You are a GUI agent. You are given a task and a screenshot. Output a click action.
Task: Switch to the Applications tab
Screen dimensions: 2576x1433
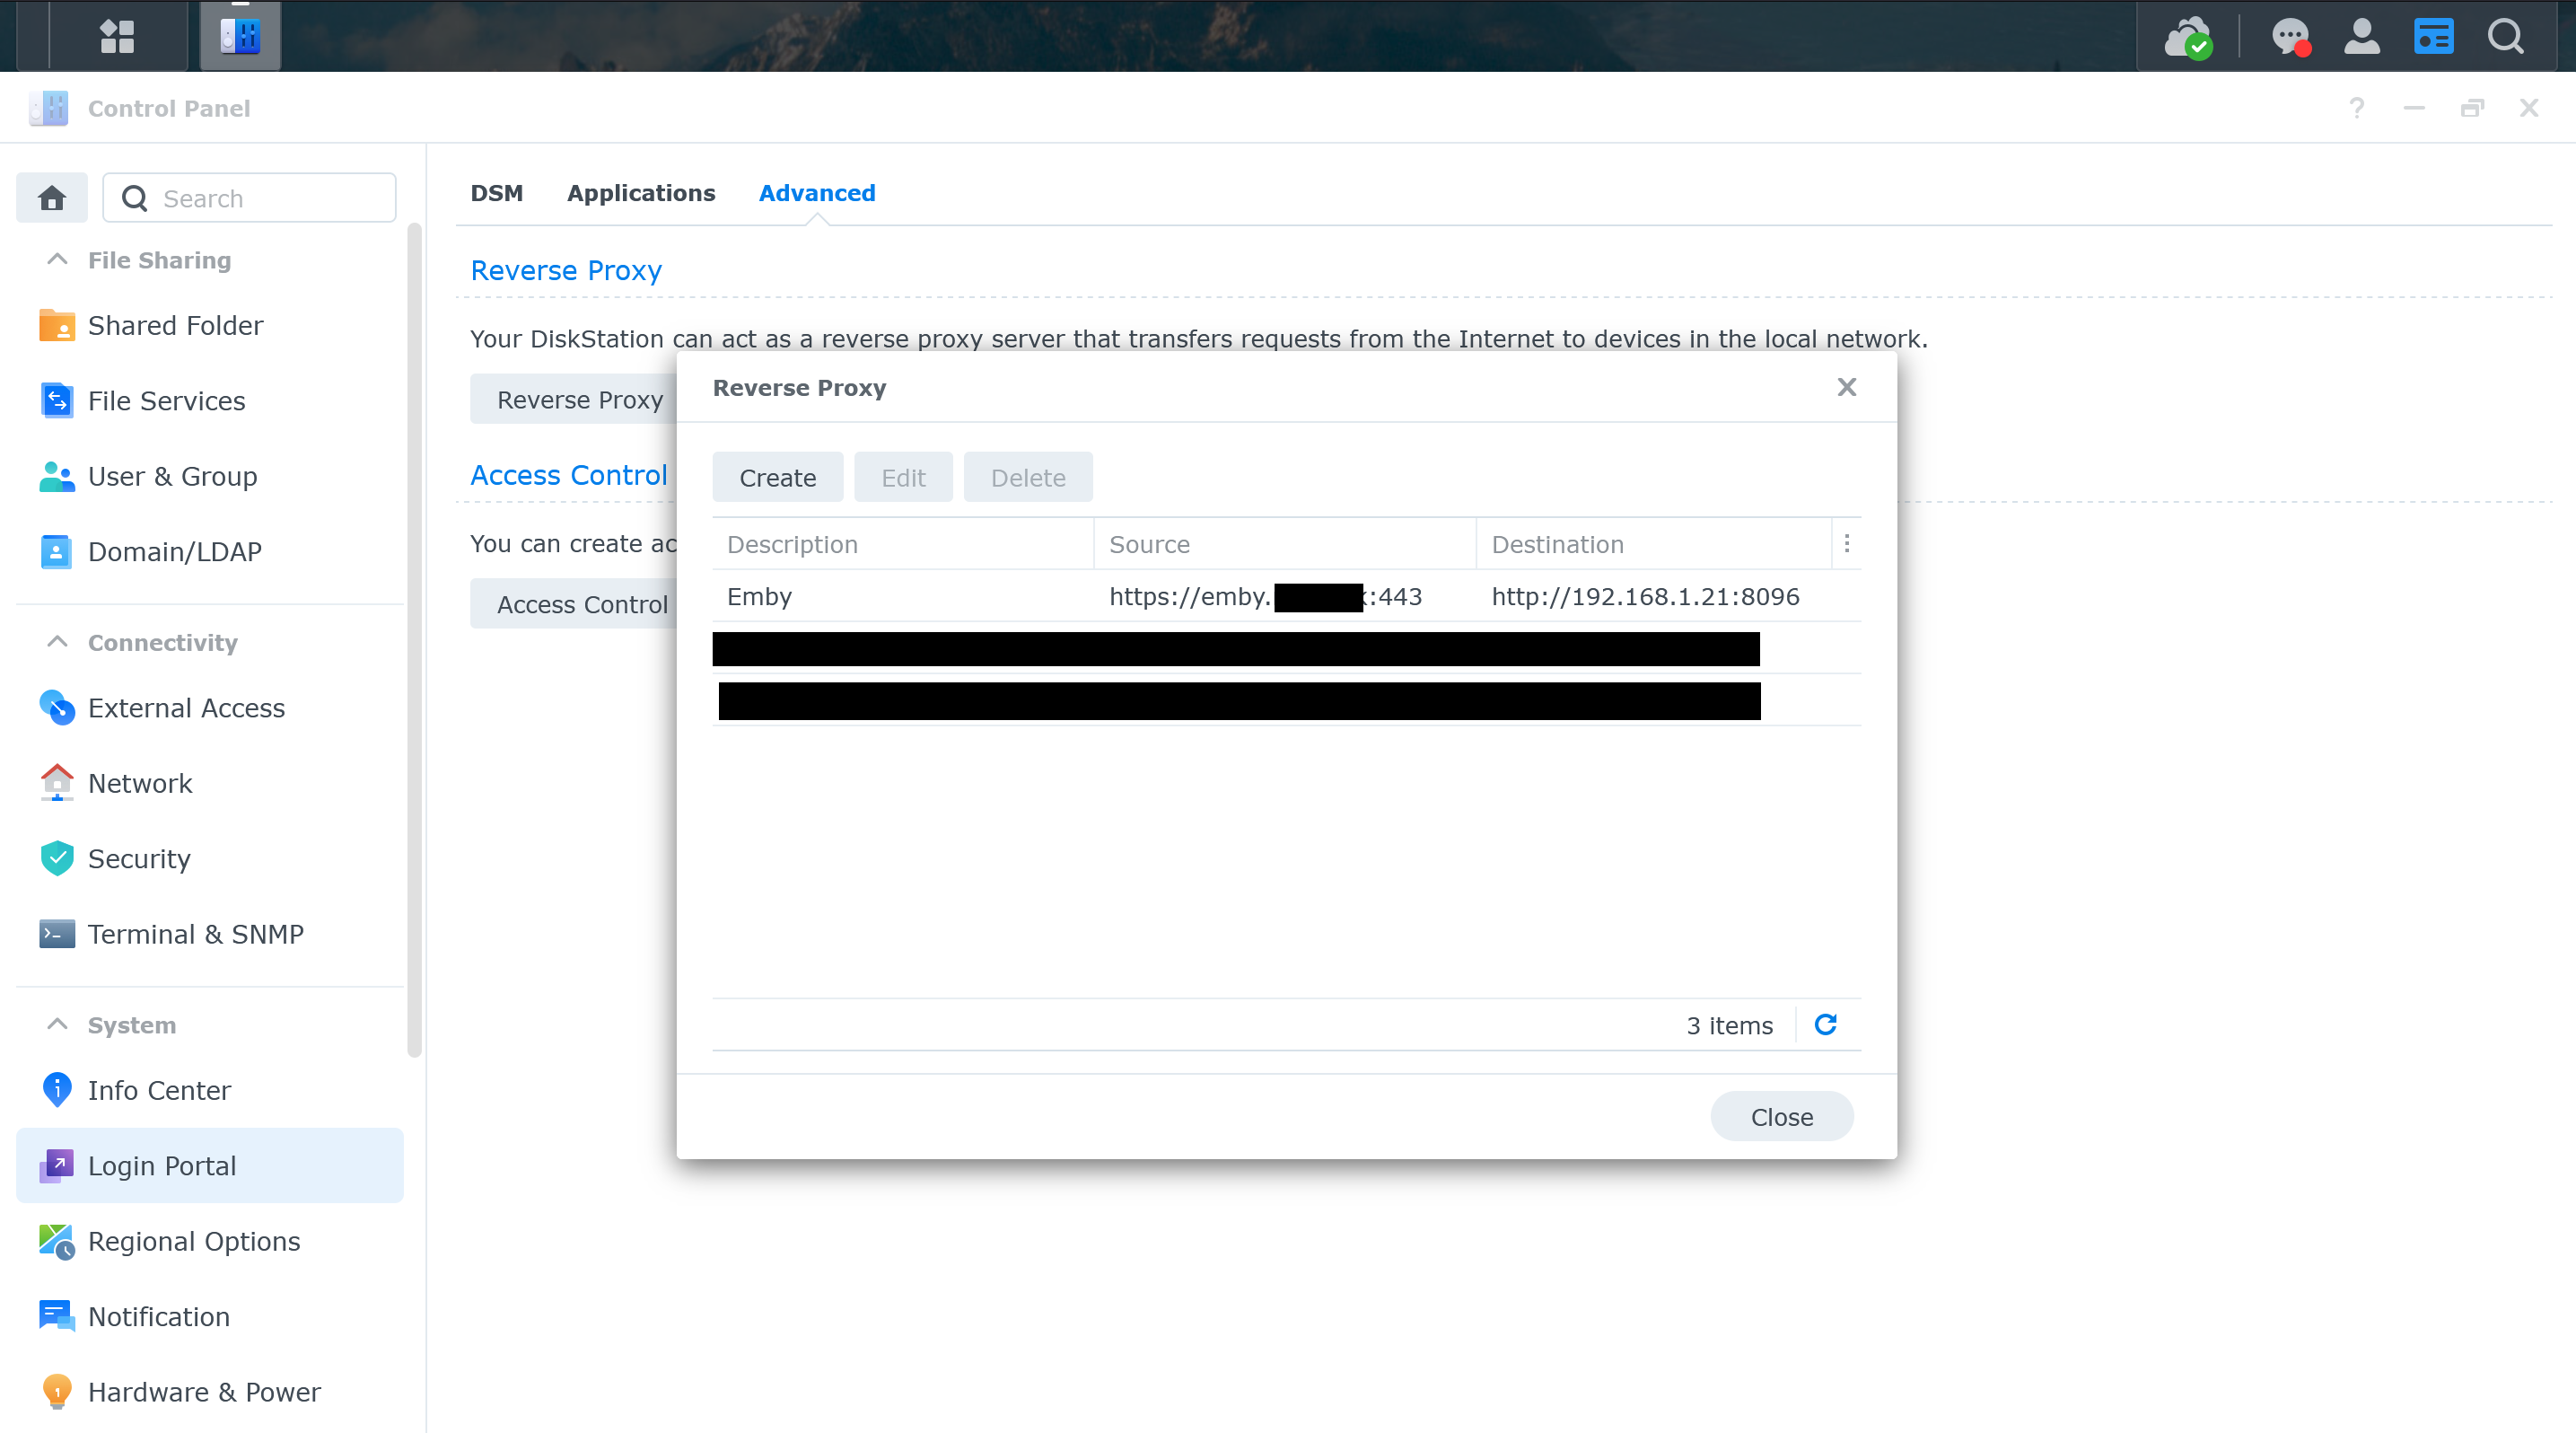tap(641, 193)
